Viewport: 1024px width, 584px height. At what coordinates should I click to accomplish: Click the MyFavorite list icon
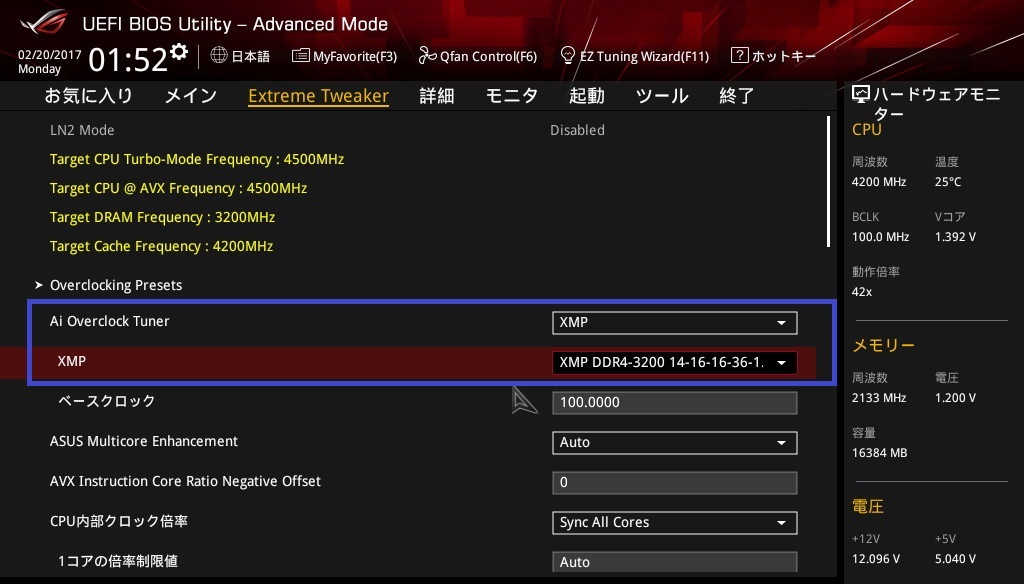click(x=300, y=56)
